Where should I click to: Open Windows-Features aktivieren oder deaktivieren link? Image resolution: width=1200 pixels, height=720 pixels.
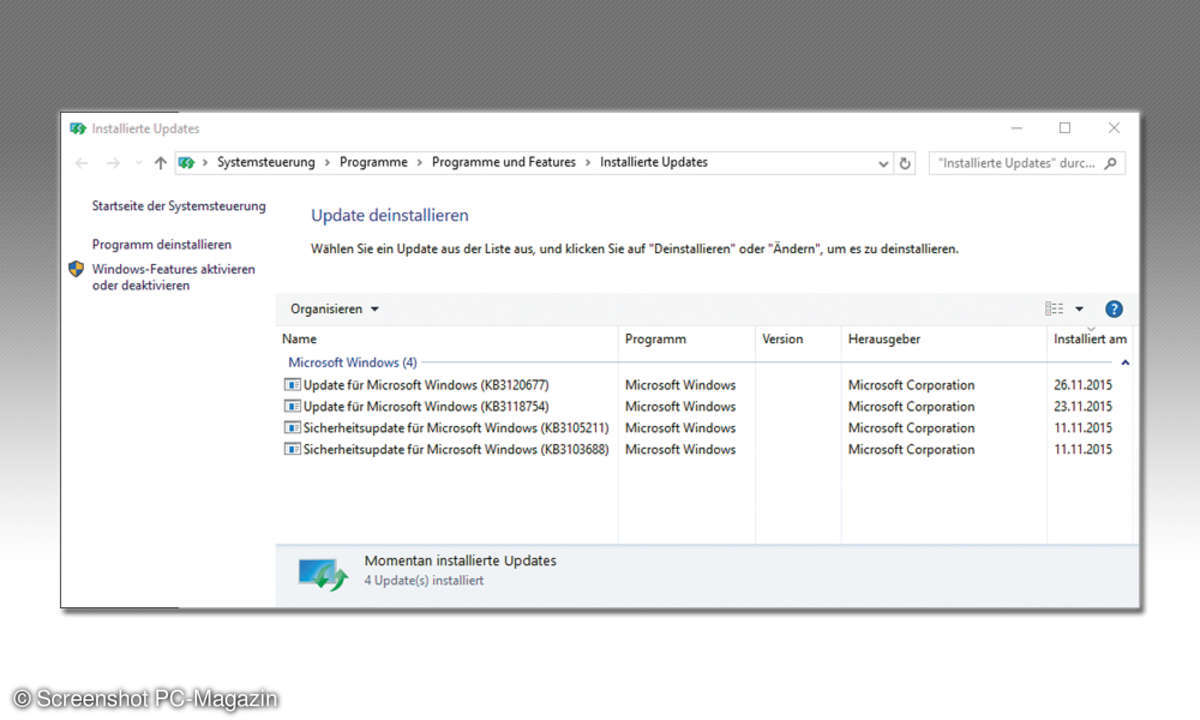click(x=174, y=277)
